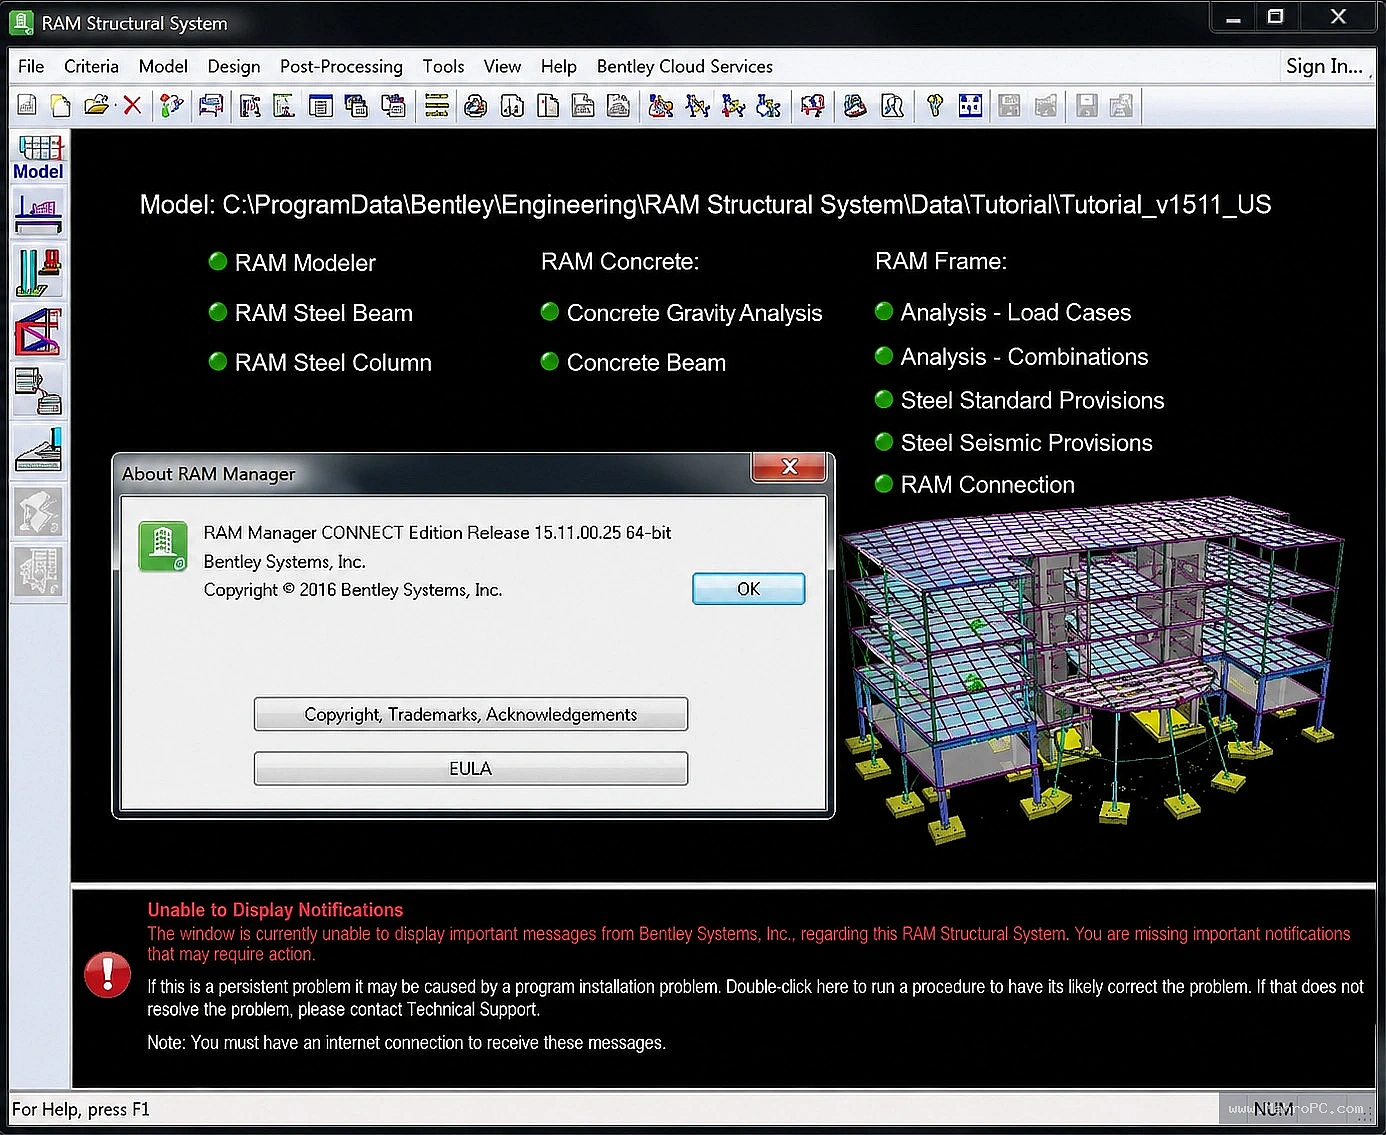Screen dimensions: 1386x1135
Task: Launch the RAM Foundation module sidebar icon
Action: click(39, 450)
